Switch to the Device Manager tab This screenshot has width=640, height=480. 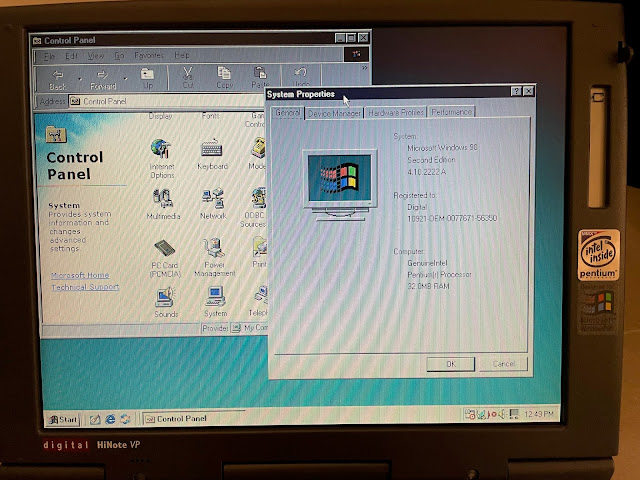click(x=334, y=113)
